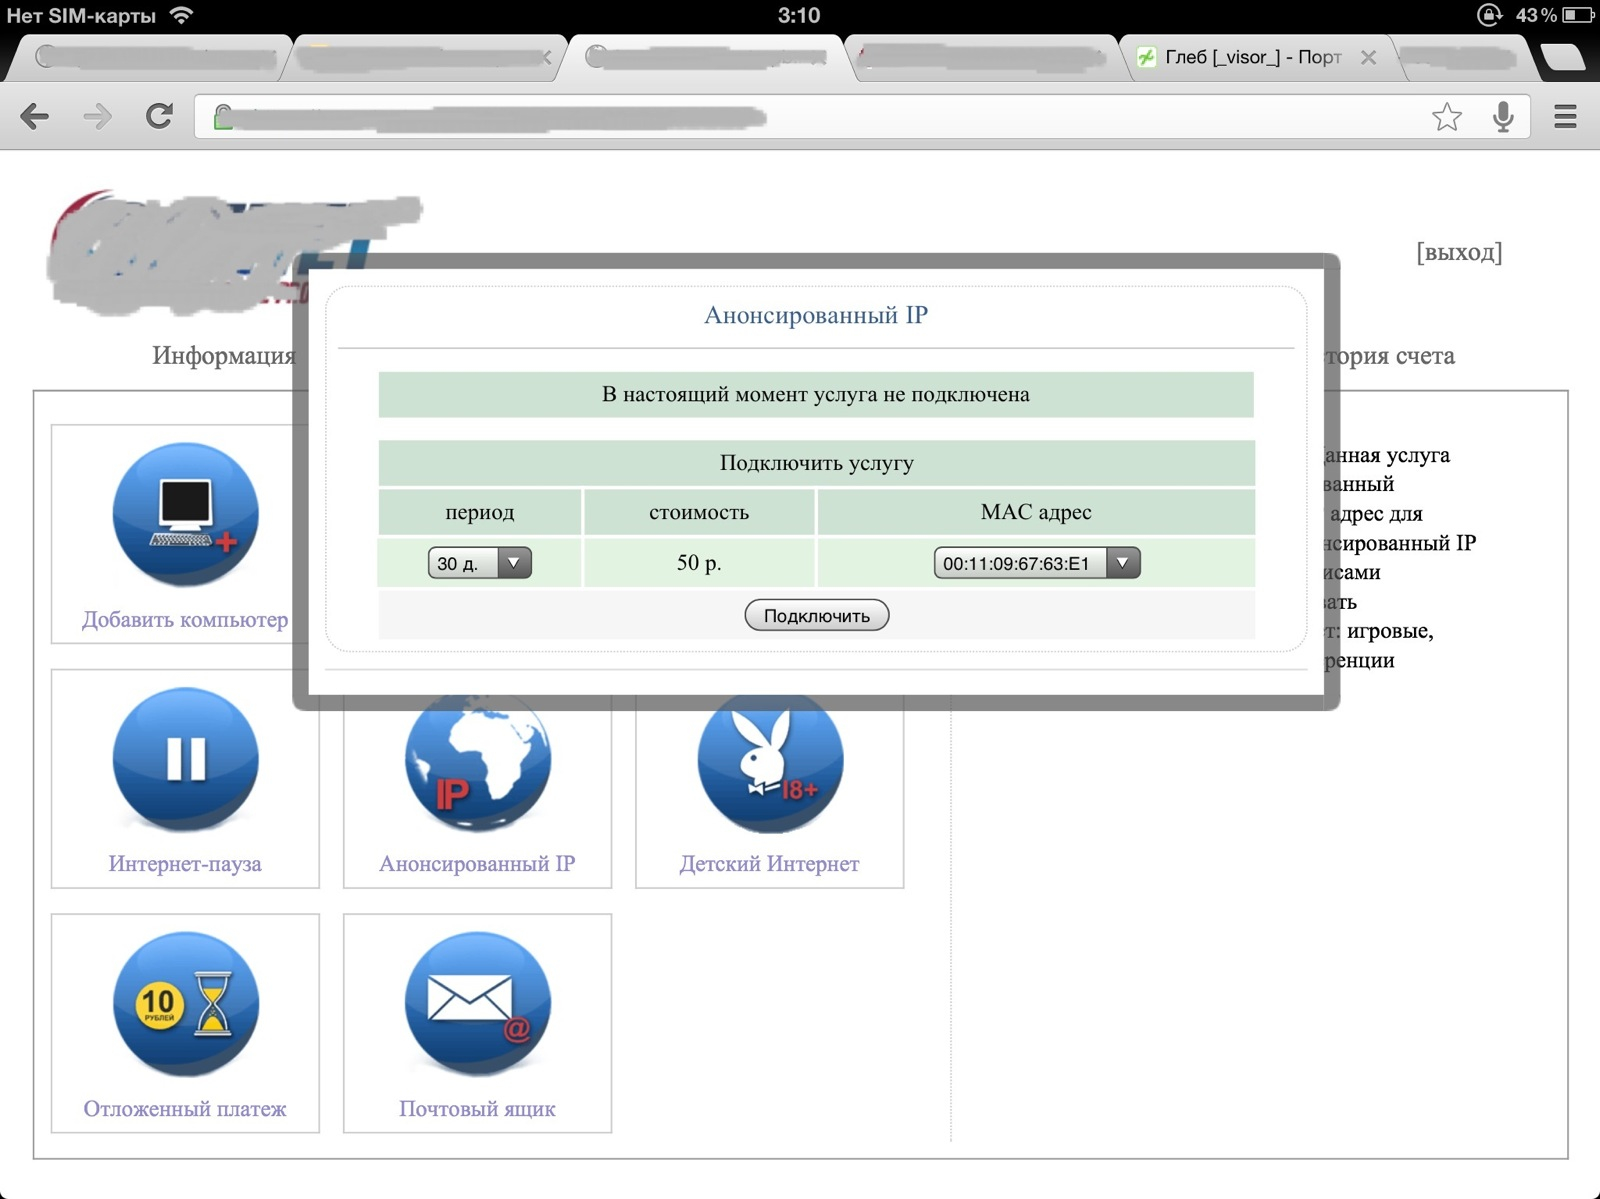Switch to the Глеб [_visor_] - Порт tab
The height and width of the screenshot is (1199, 1600).
1253,58
